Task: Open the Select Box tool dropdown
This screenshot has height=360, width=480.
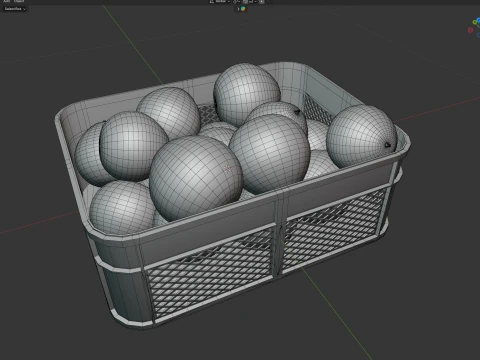Action: tap(15, 9)
